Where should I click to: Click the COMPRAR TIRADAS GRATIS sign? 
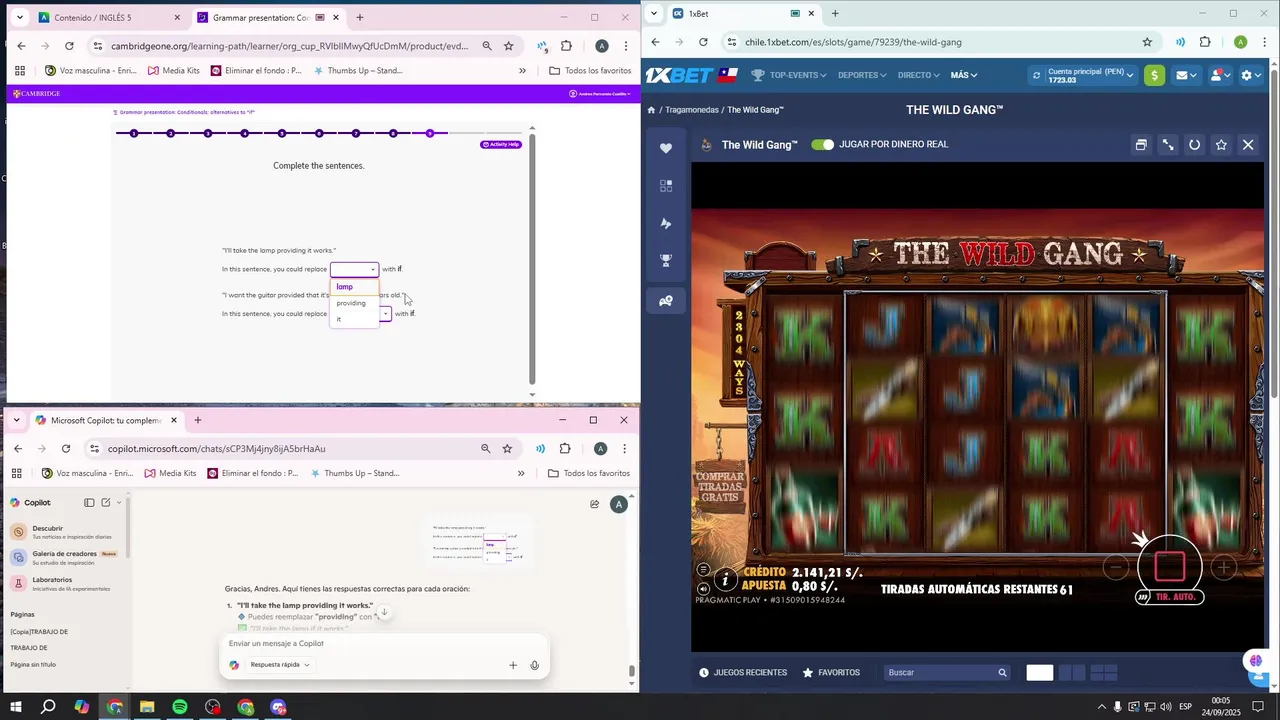point(719,487)
